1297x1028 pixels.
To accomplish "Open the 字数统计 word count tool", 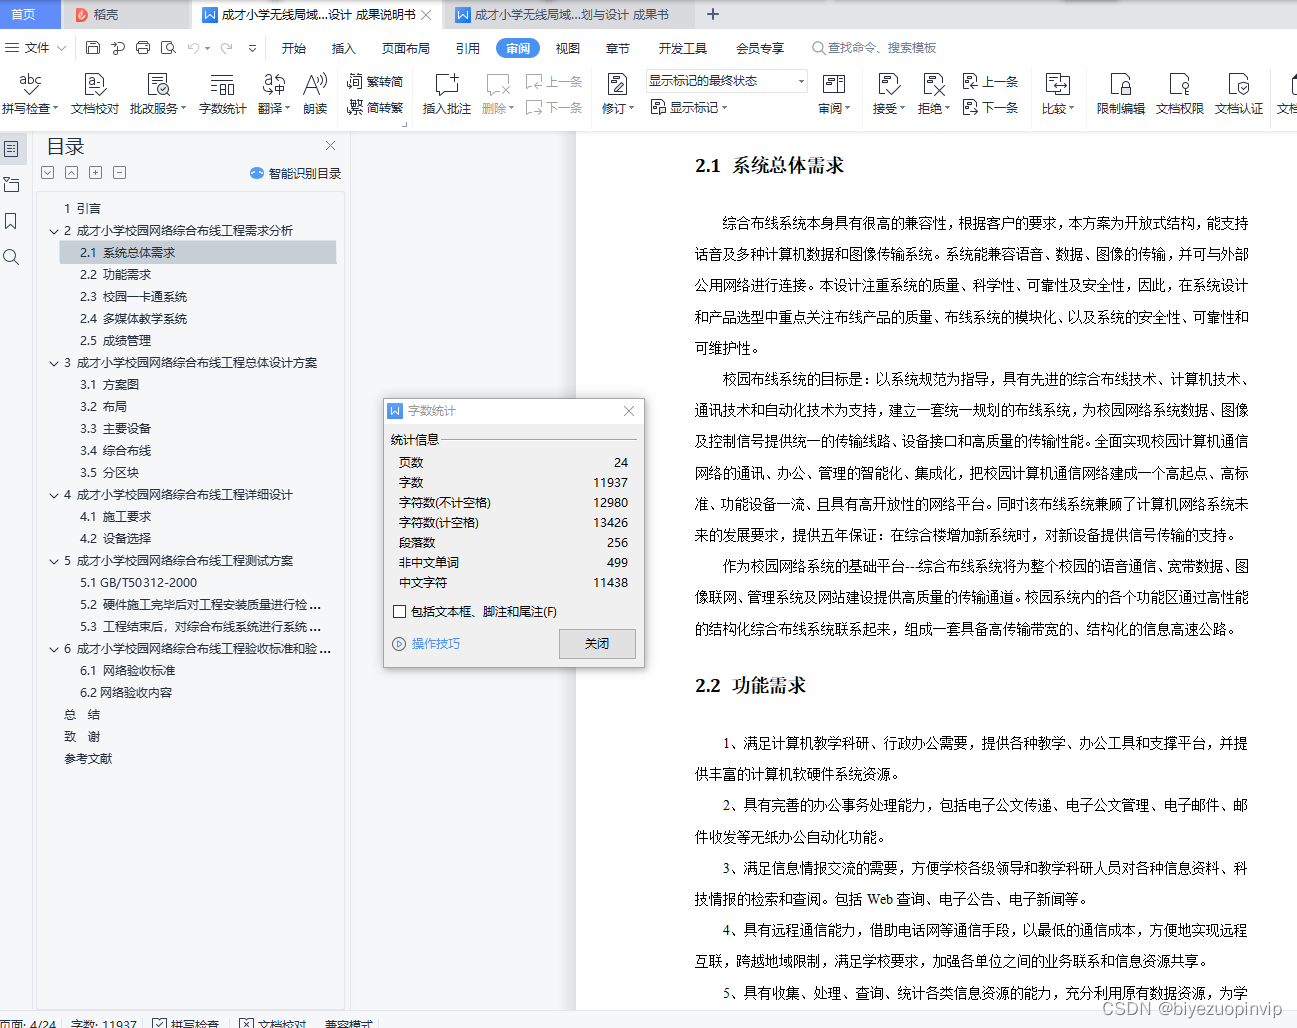I will point(222,93).
